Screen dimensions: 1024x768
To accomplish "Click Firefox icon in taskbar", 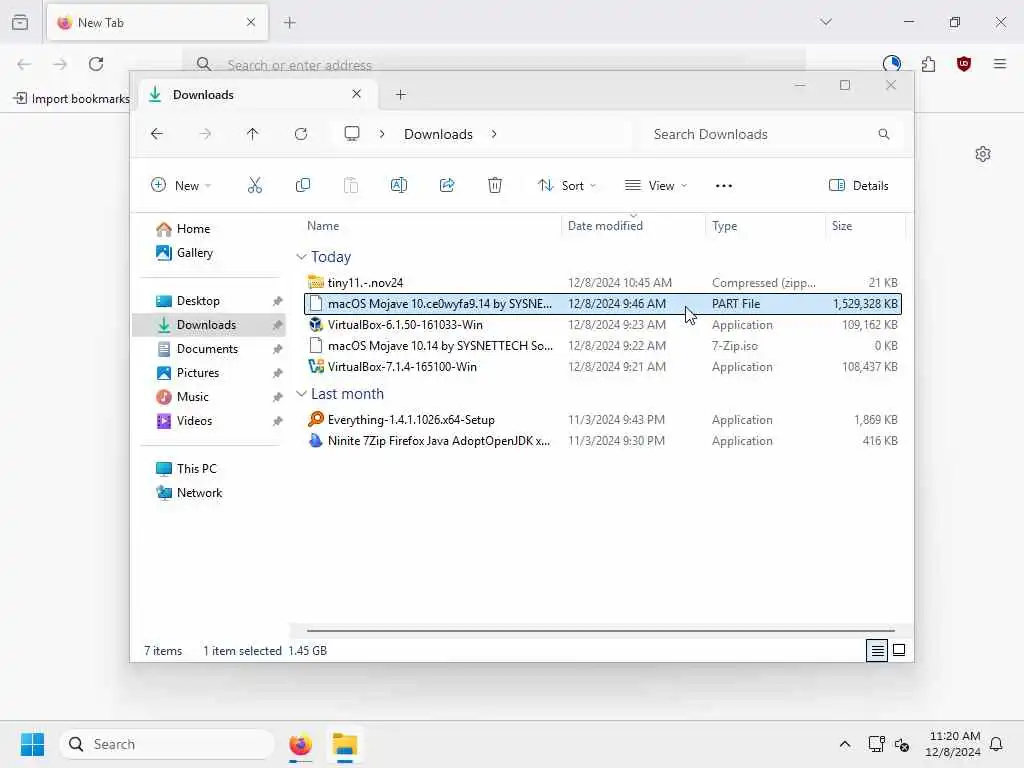I will pyautogui.click(x=300, y=744).
